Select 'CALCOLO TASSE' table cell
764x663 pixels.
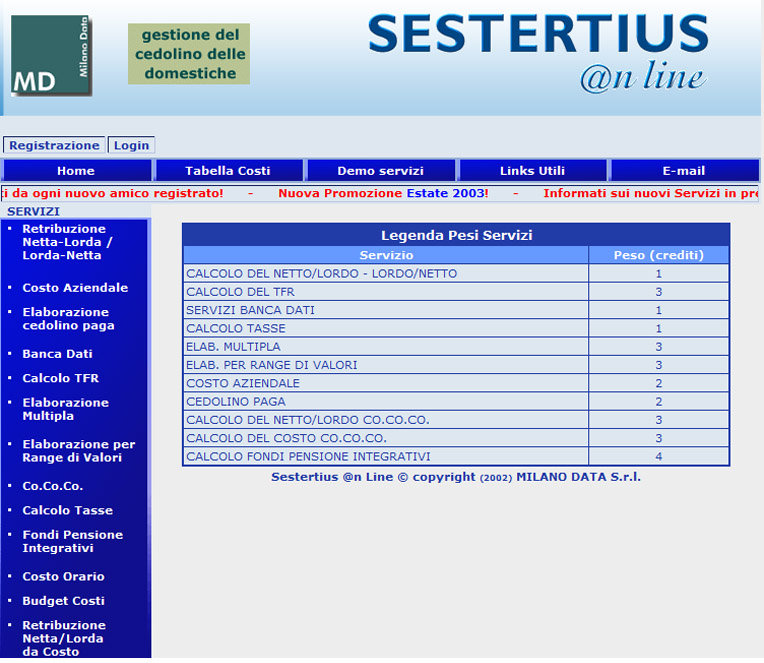(386, 328)
